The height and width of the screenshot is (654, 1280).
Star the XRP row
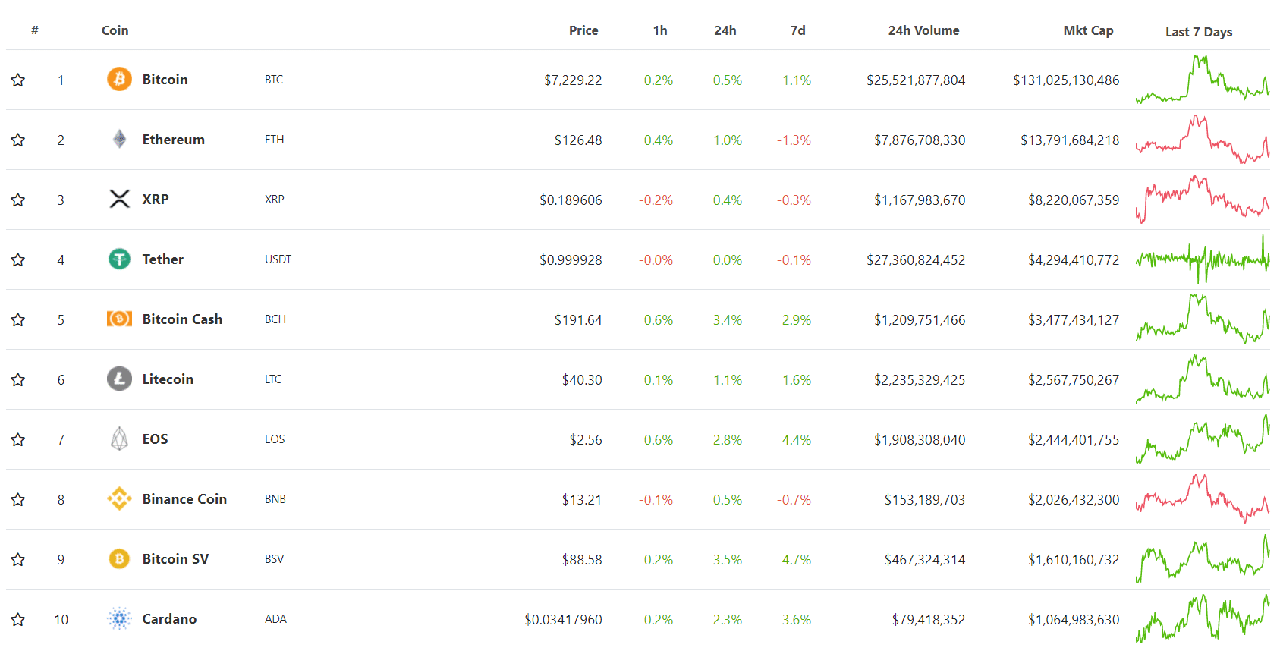(x=18, y=200)
